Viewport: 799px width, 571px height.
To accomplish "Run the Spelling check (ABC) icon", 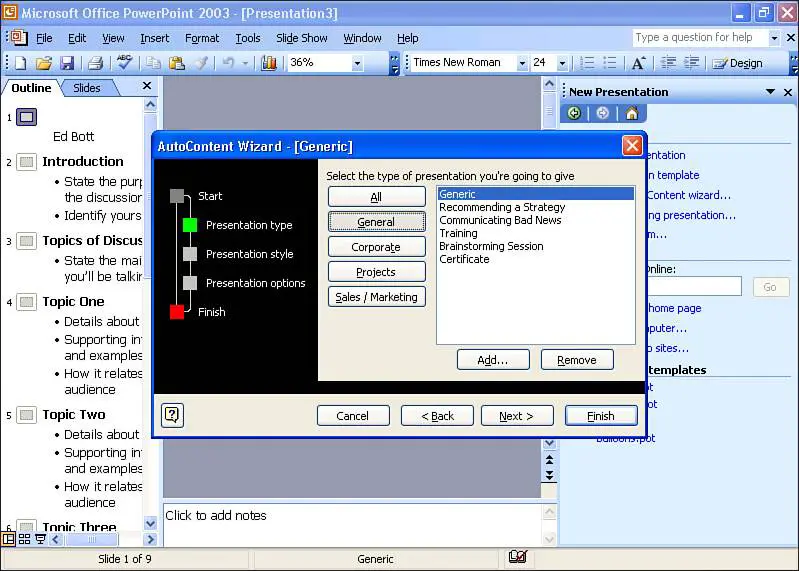I will [124, 62].
